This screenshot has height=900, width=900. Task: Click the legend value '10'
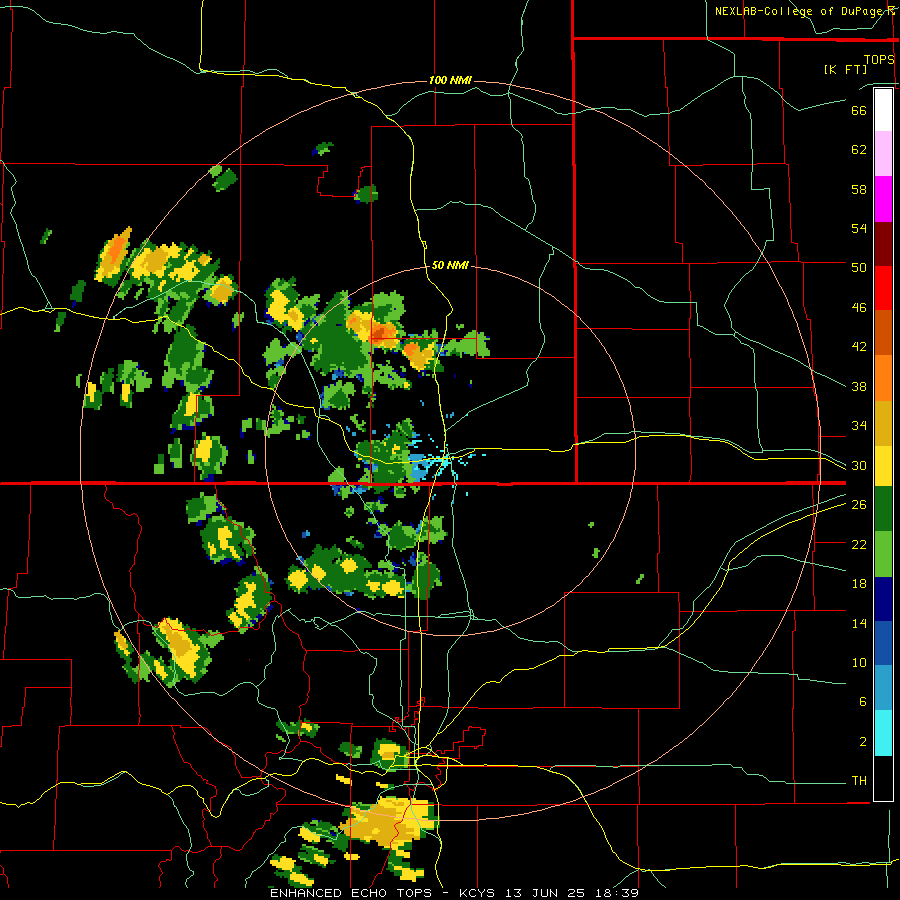click(x=859, y=663)
